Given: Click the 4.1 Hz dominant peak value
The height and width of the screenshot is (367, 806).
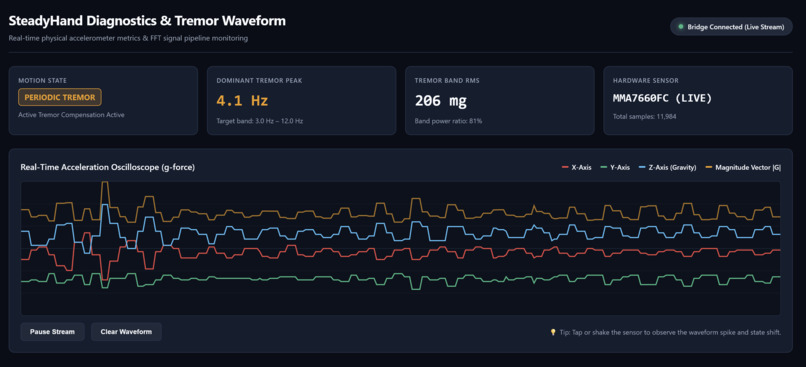Looking at the screenshot, I should [242, 100].
